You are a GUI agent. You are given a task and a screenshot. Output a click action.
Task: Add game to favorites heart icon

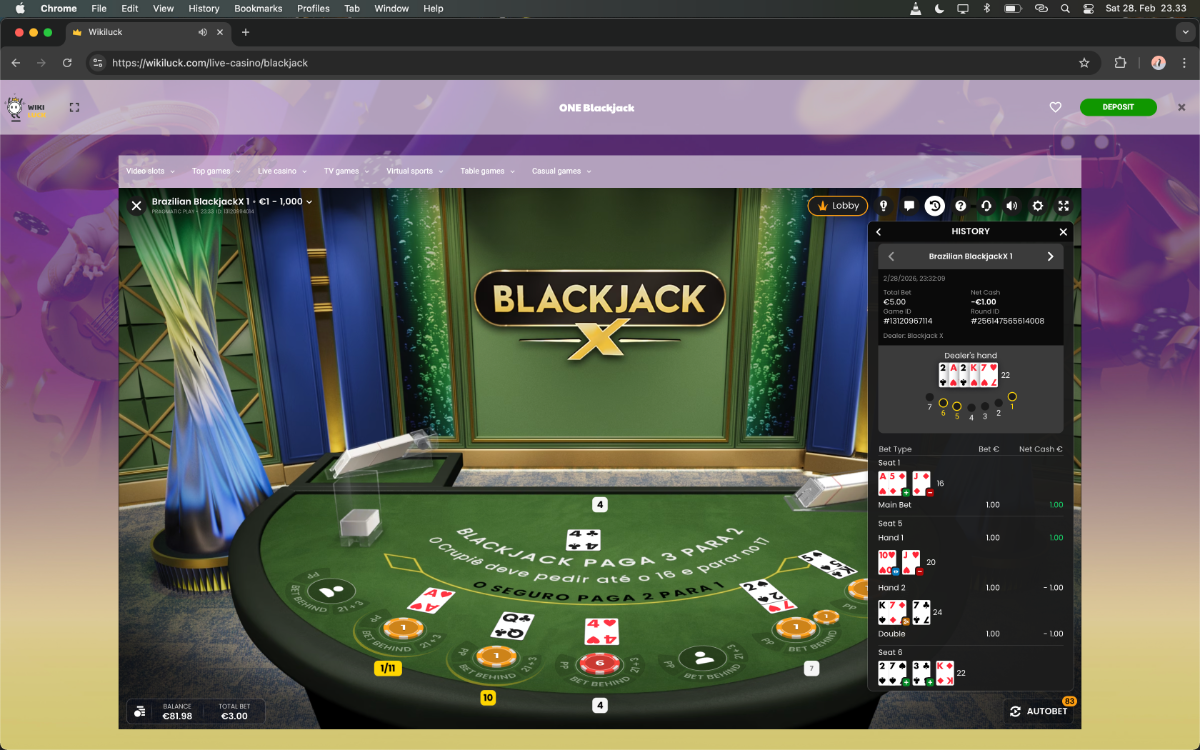[1055, 107]
